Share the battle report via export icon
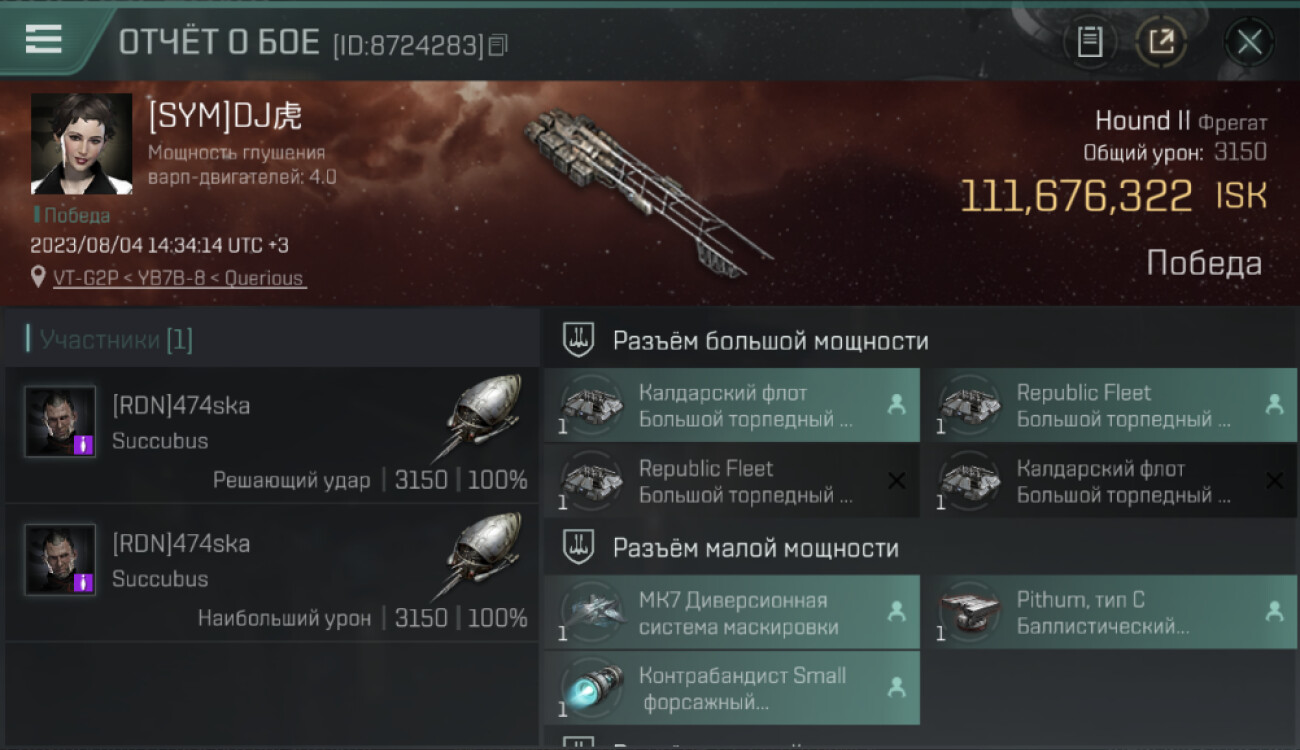This screenshot has width=1300, height=750. point(1161,42)
